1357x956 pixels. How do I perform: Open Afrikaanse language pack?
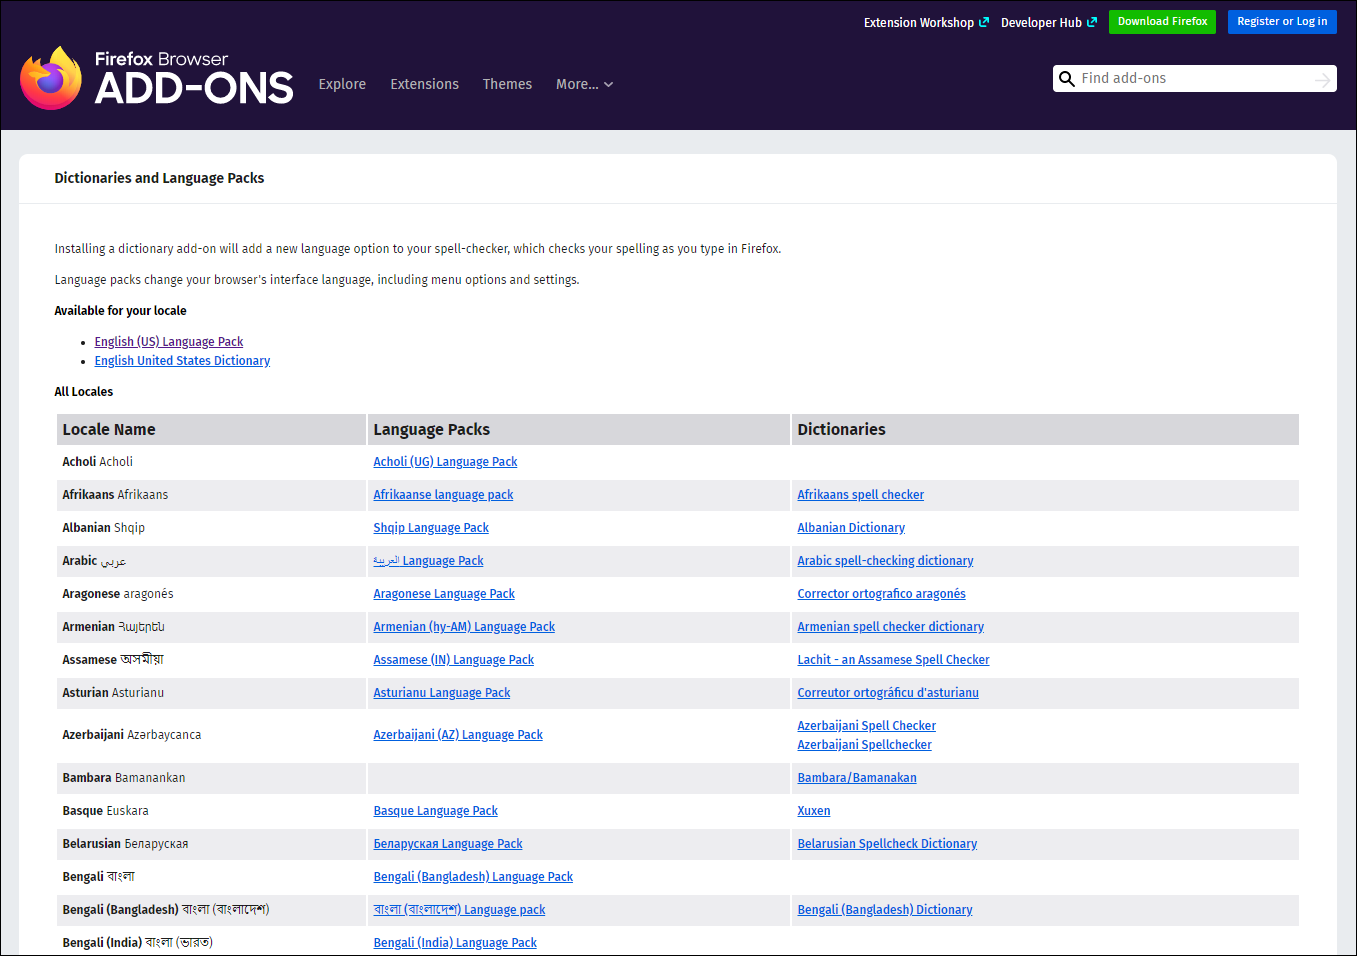[x=443, y=495]
